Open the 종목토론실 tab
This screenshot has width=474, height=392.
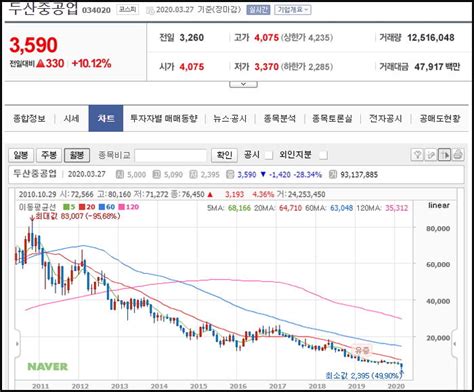[332, 118]
